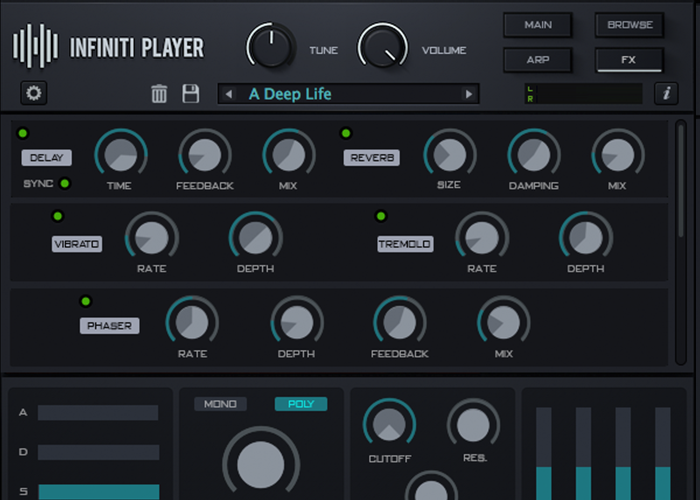Toggle the delay Sync LED
This screenshot has width=700, height=500.
(65, 183)
